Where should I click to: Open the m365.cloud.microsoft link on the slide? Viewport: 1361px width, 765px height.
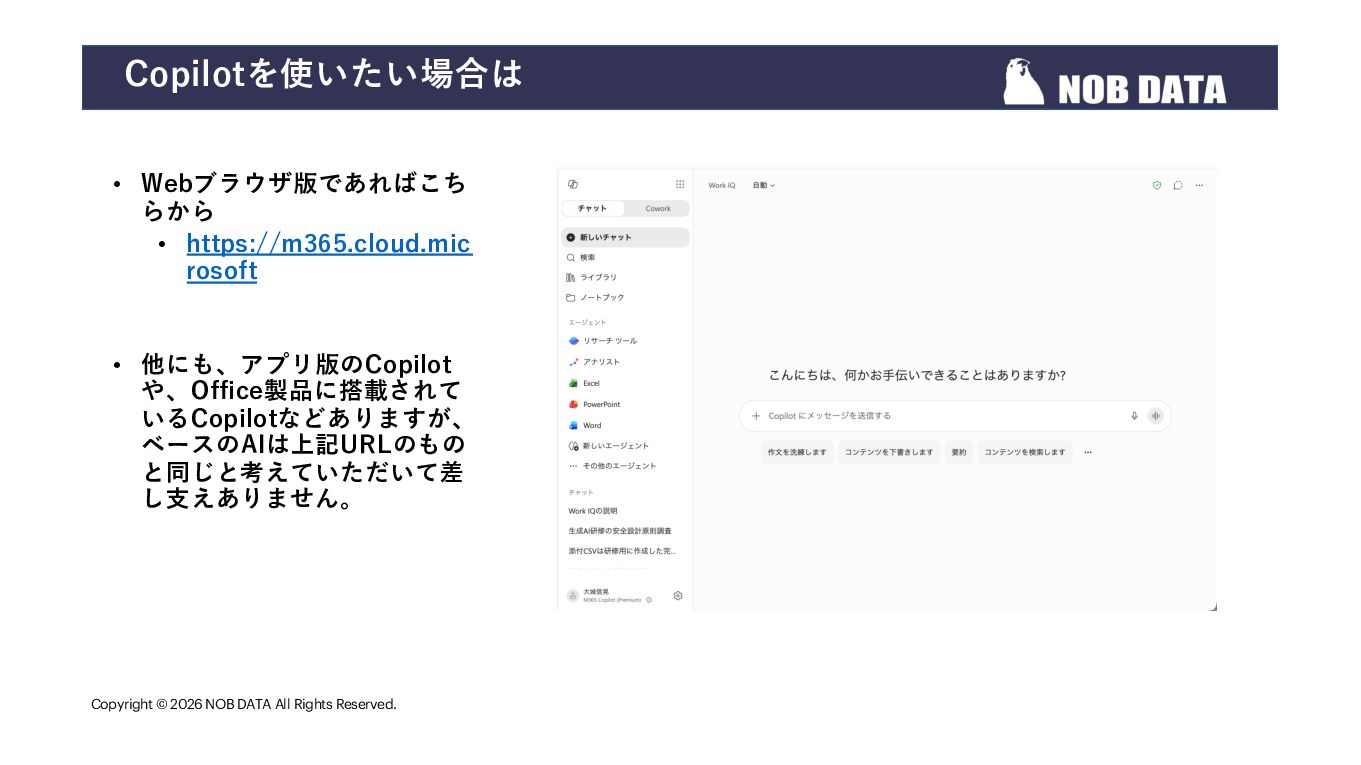(329, 257)
